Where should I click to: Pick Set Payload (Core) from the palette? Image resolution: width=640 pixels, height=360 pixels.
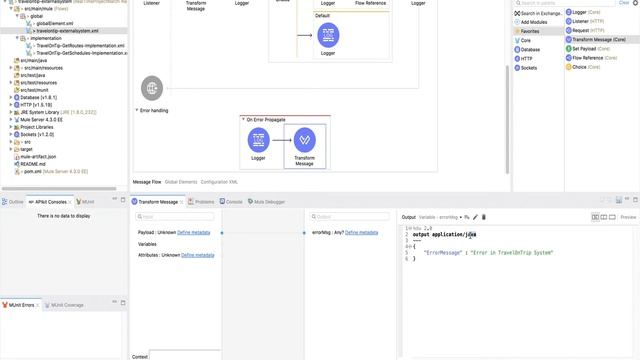[587, 49]
